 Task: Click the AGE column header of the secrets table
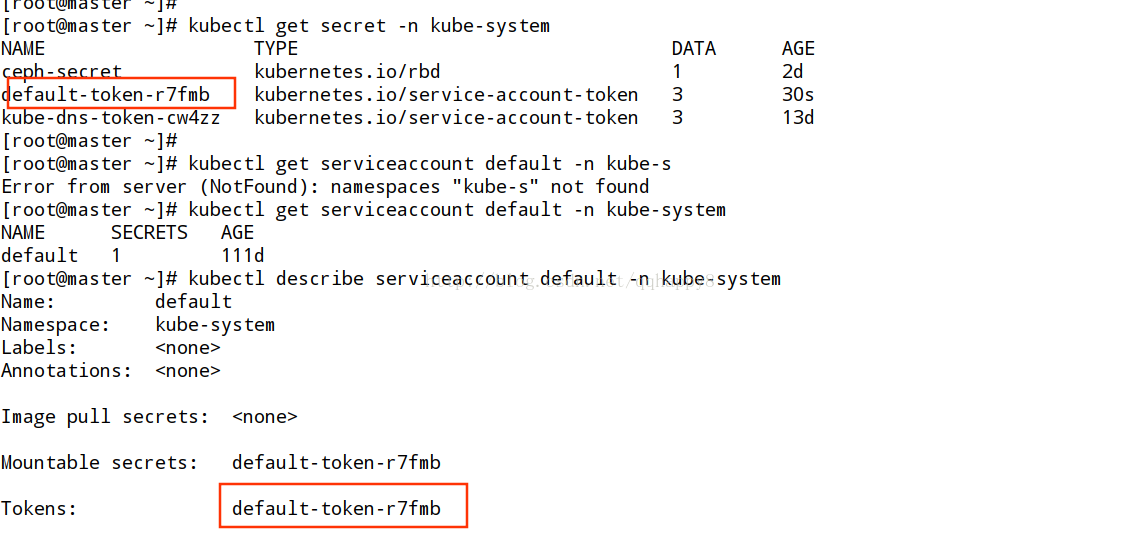[799, 49]
